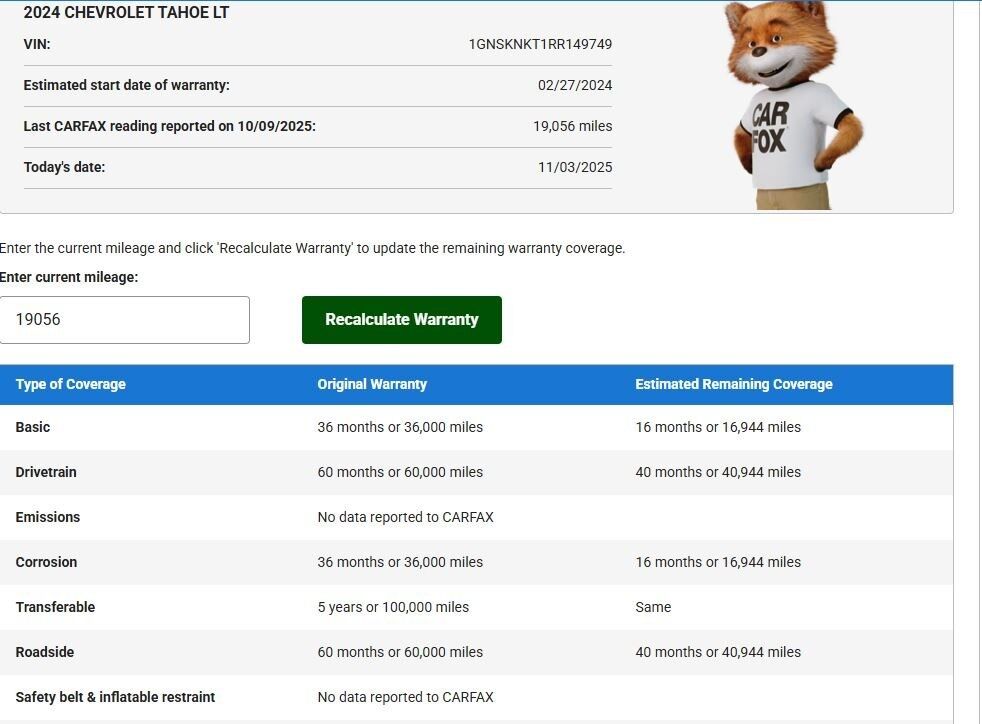Select the Type of Coverage column header
This screenshot has height=724, width=982.
tap(71, 384)
